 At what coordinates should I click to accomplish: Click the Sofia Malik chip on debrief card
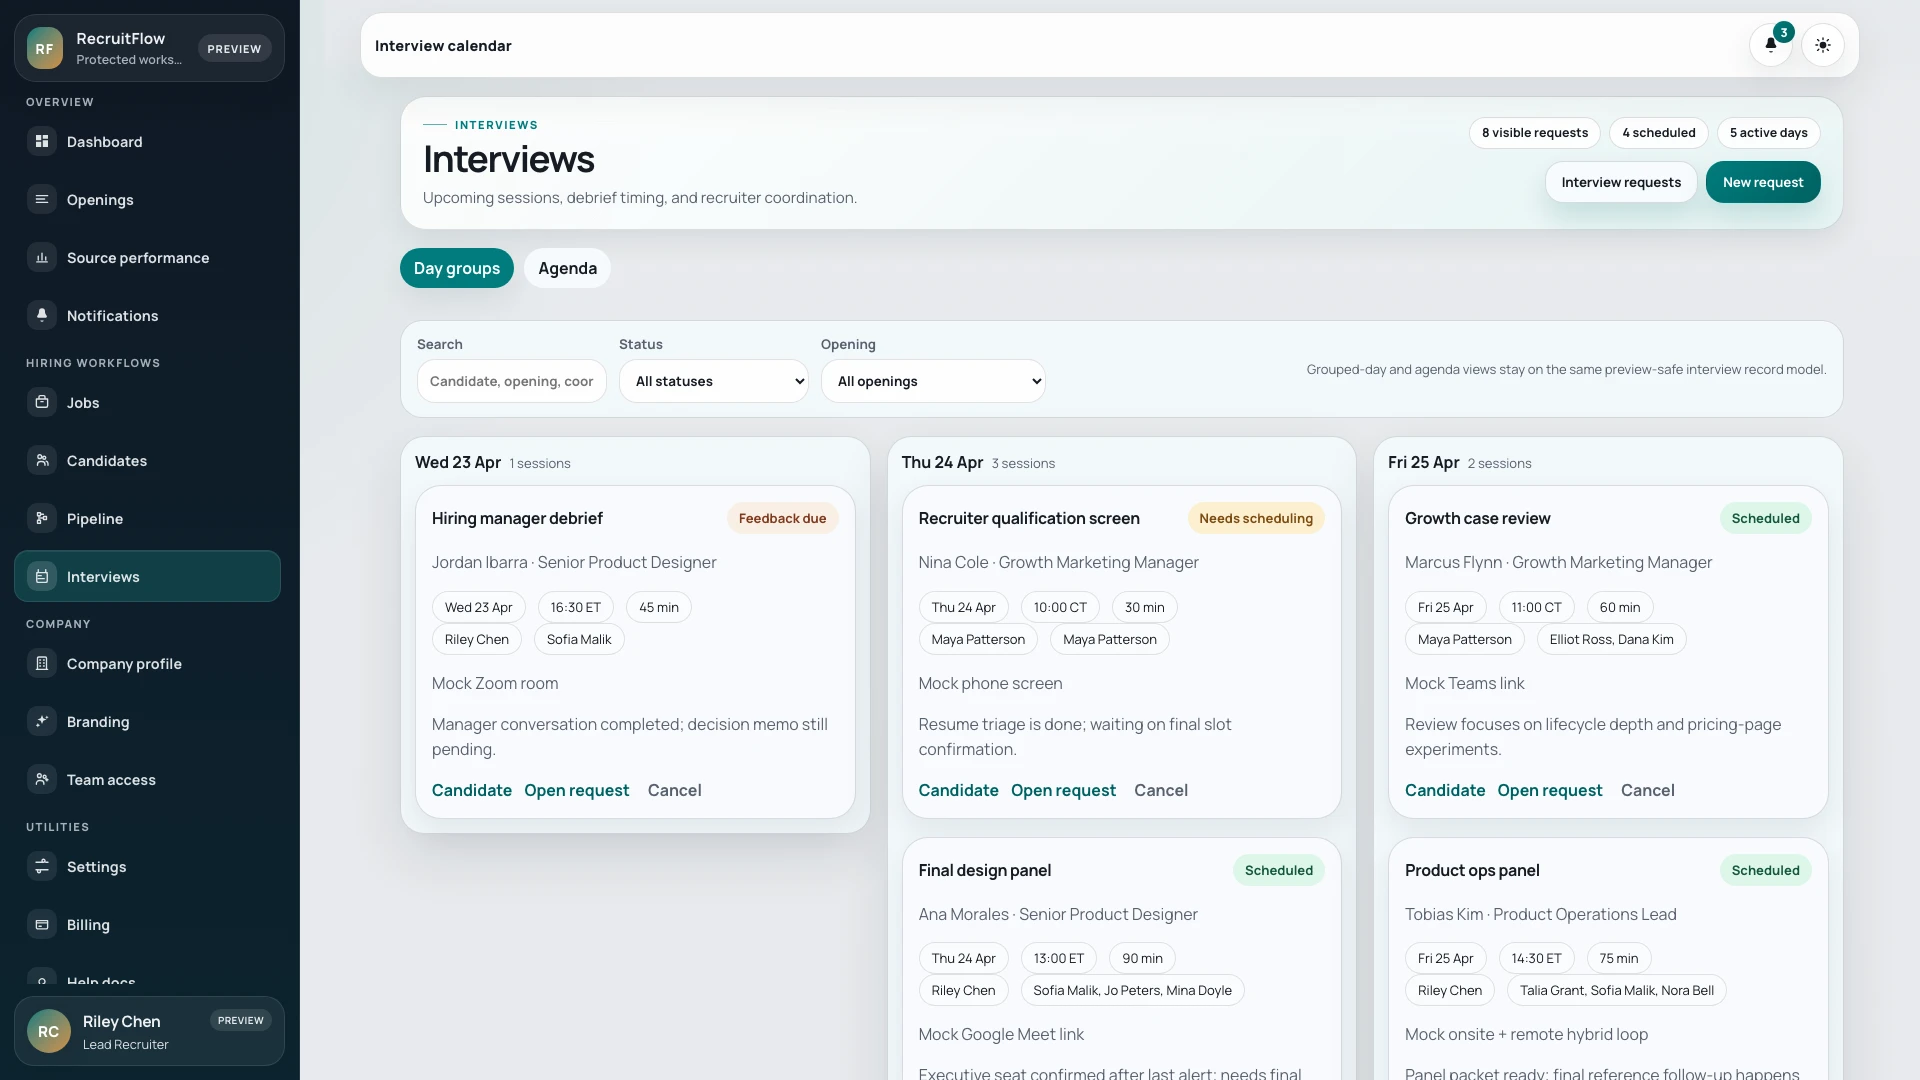[x=579, y=639]
